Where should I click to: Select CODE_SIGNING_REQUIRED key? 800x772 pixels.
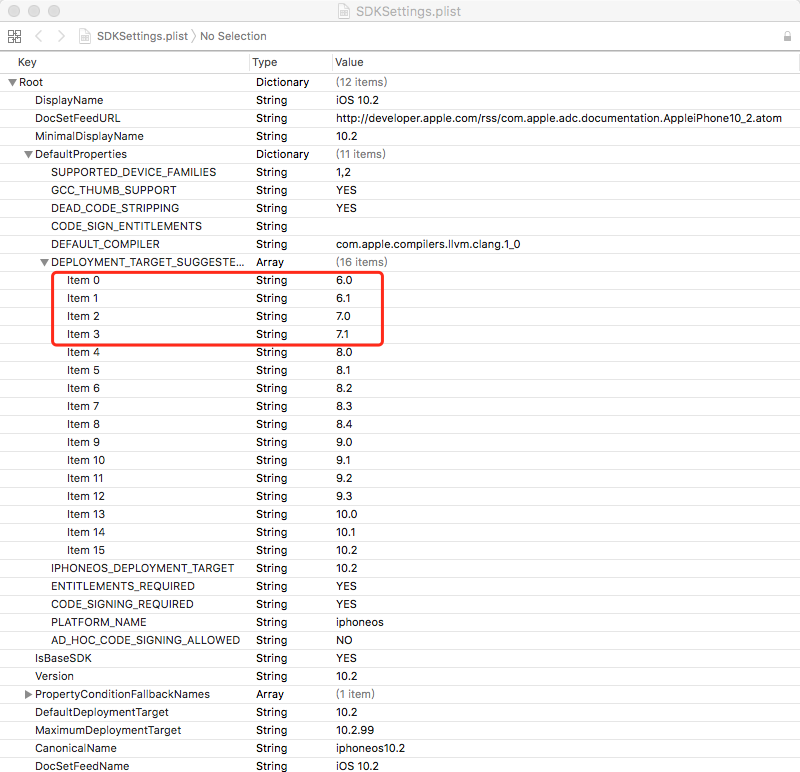pyautogui.click(x=122, y=604)
